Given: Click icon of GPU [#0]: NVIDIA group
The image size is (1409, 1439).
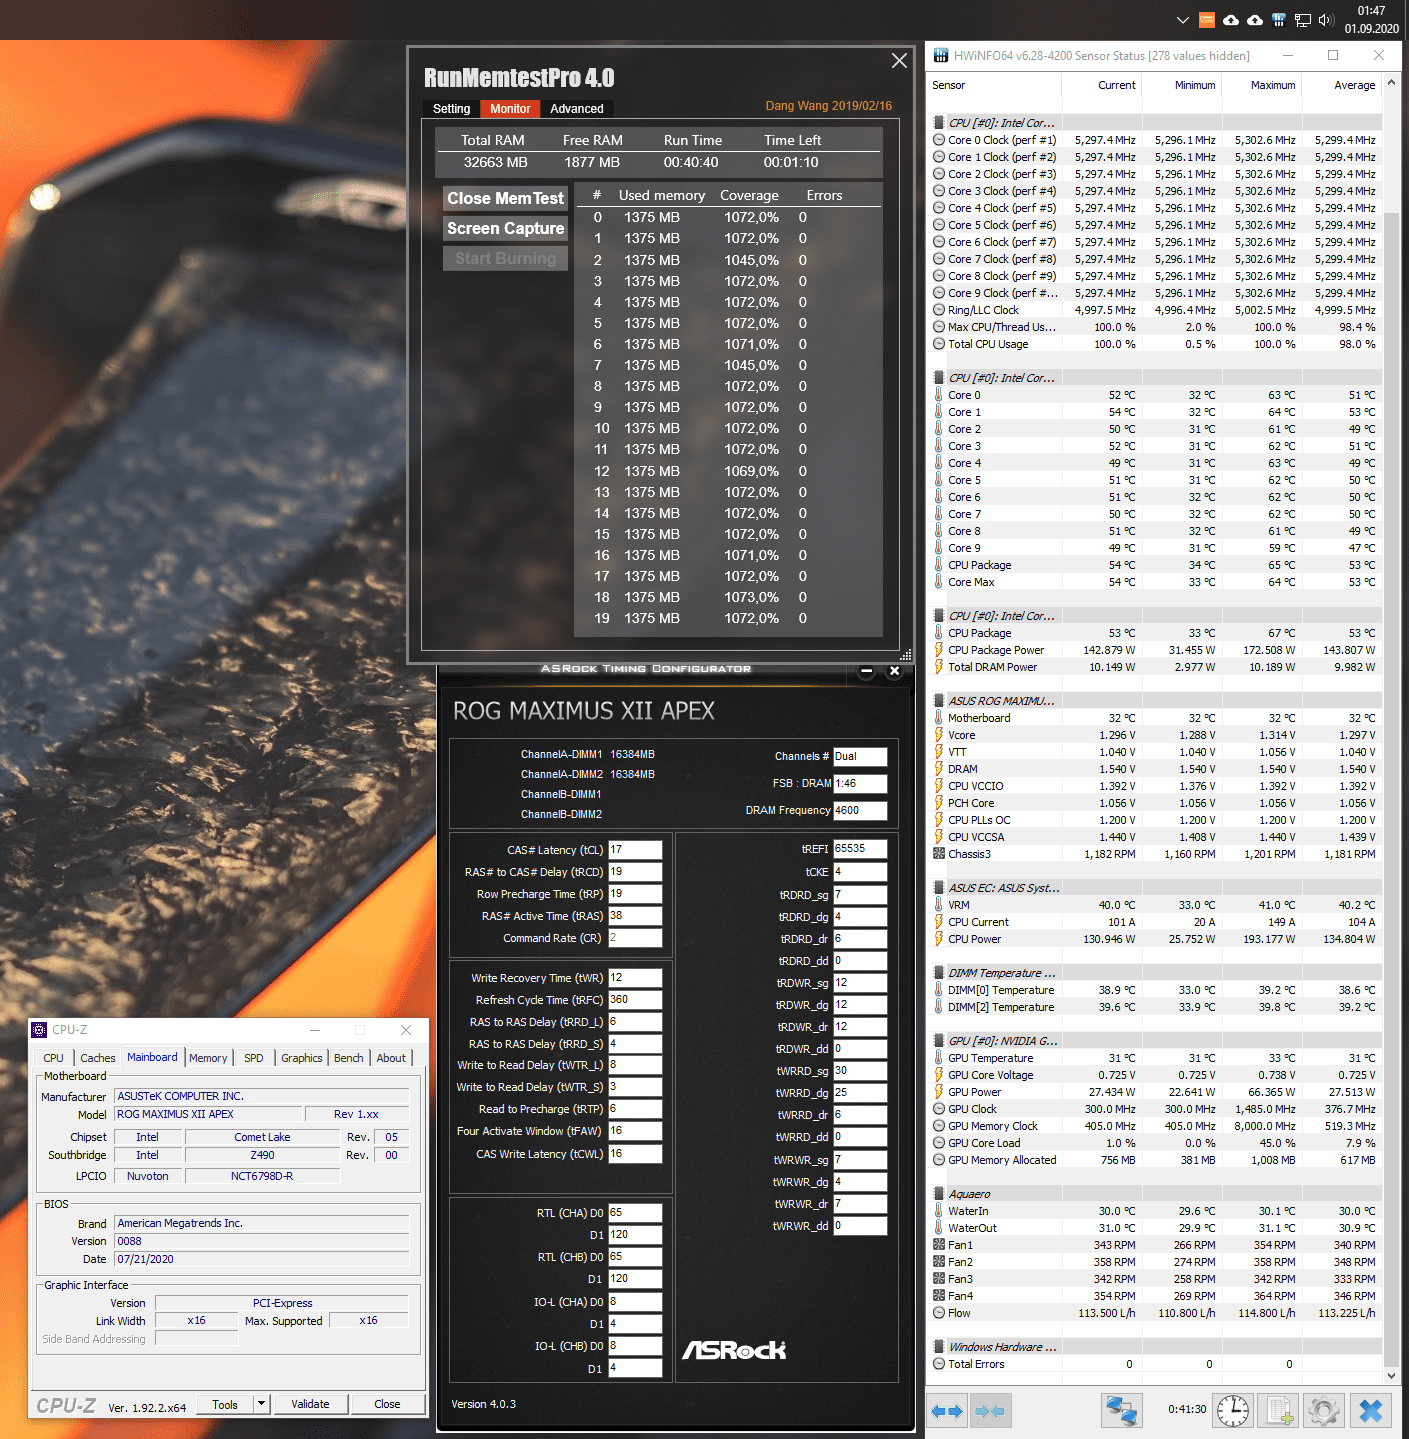Looking at the screenshot, I should point(938,1041).
